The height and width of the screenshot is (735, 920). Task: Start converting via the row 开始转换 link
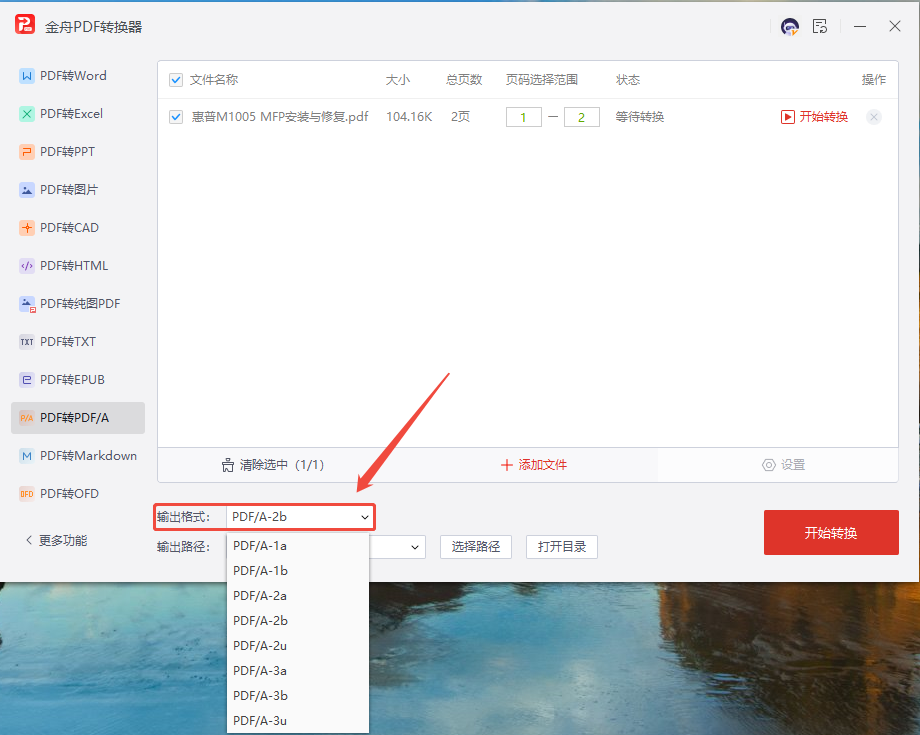(x=814, y=117)
